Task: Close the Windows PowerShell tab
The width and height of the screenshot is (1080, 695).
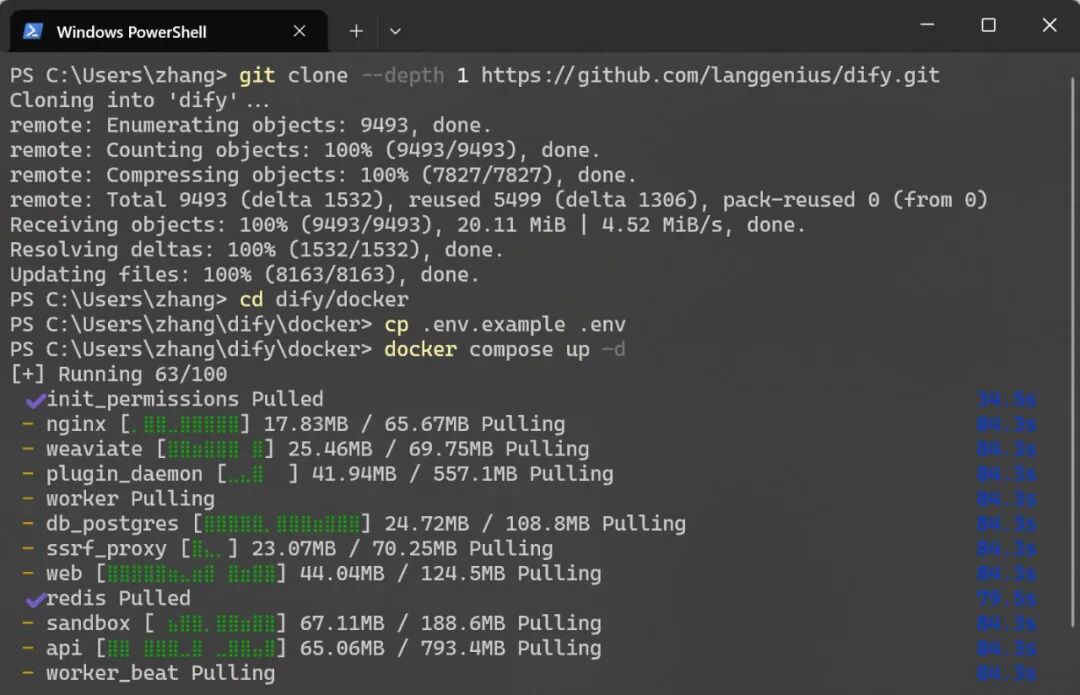Action: click(x=299, y=31)
